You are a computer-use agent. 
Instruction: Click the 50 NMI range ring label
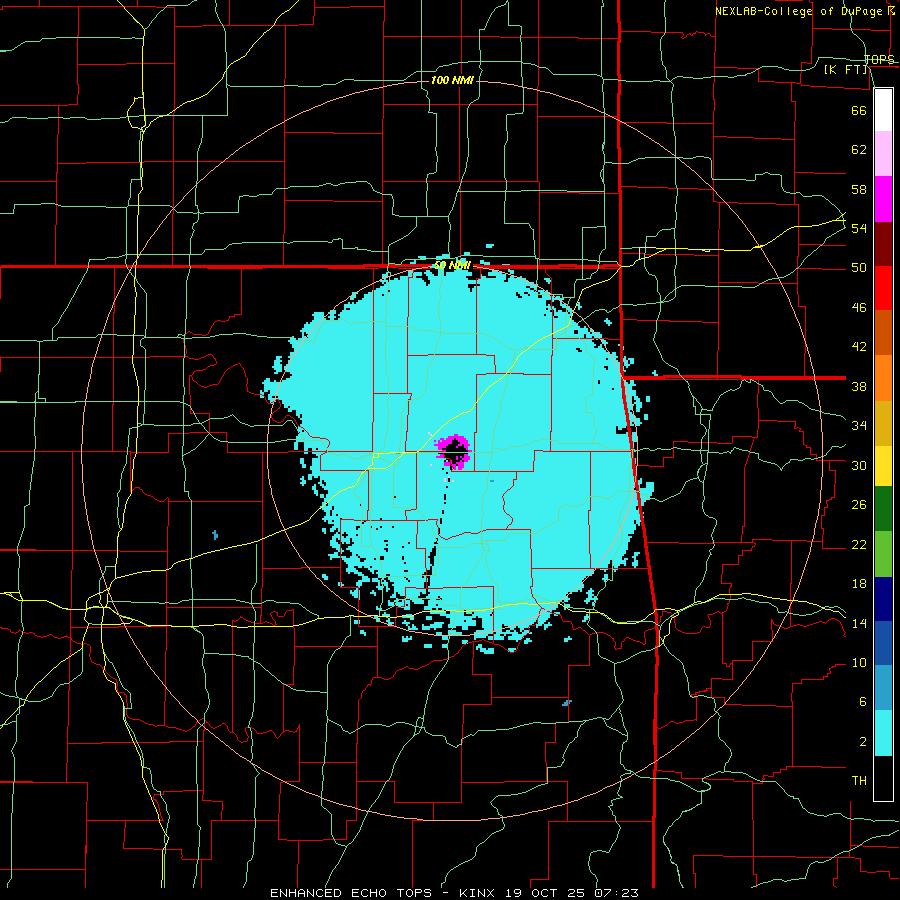(452, 265)
